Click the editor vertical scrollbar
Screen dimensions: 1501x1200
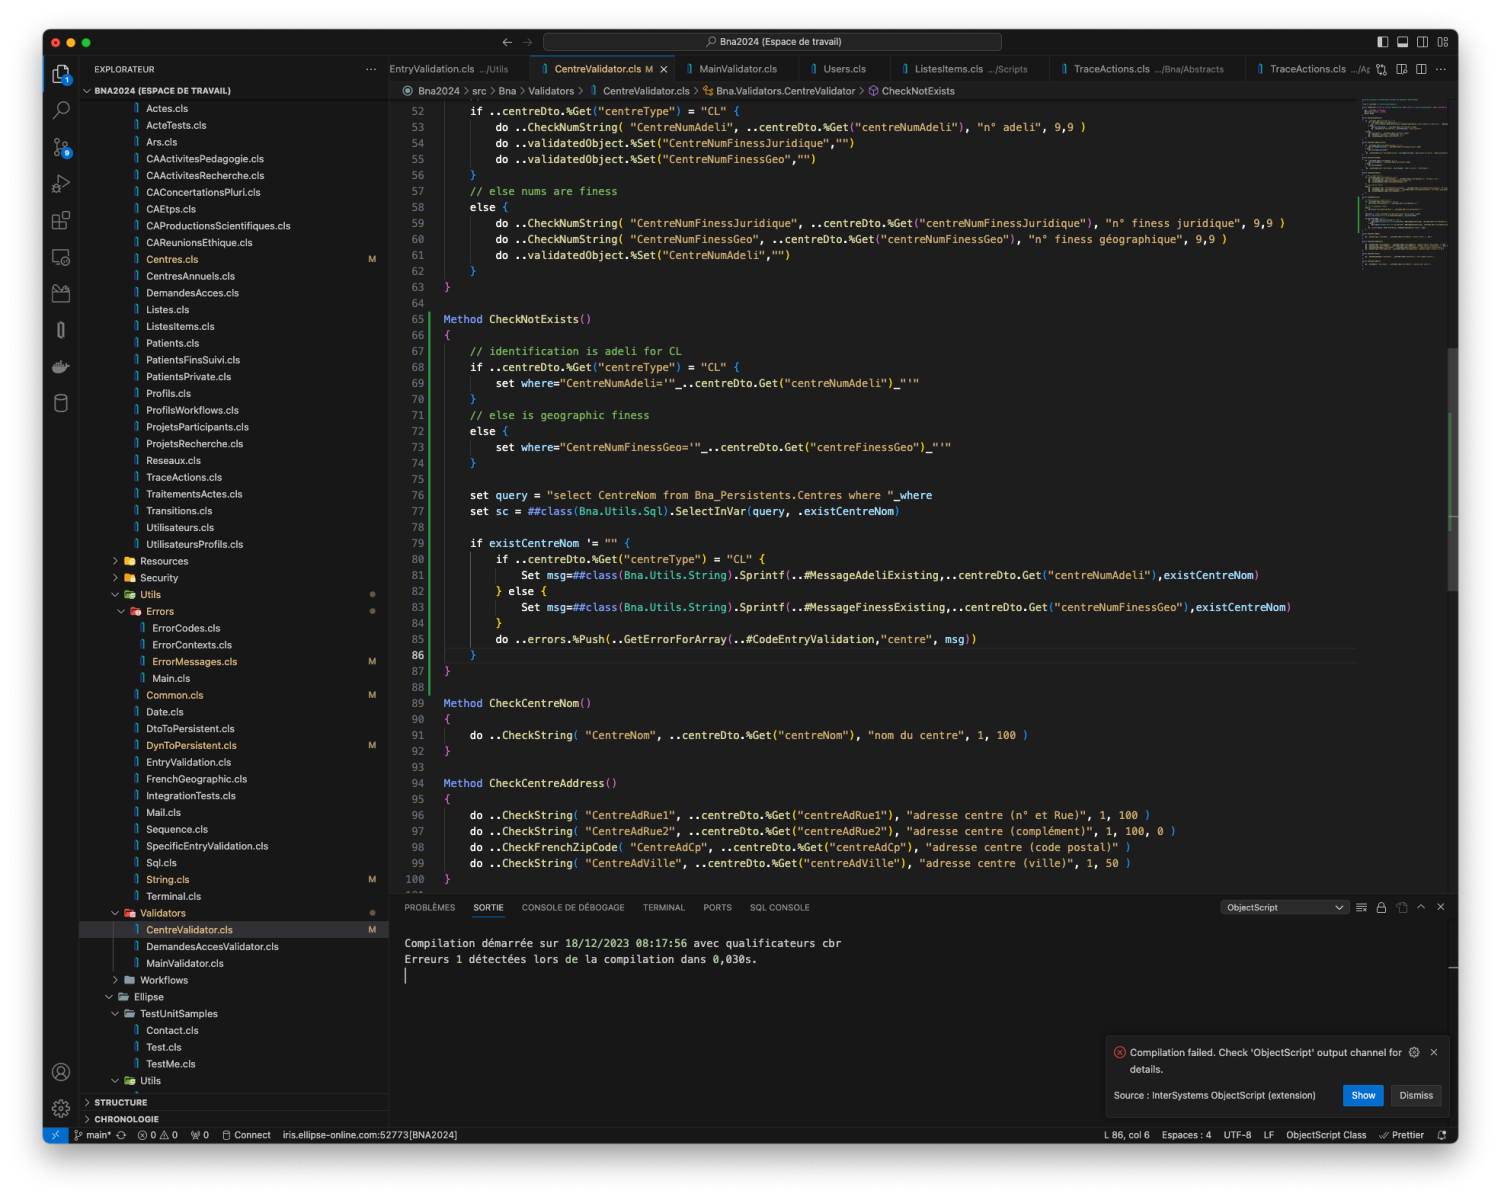coord(1452,470)
